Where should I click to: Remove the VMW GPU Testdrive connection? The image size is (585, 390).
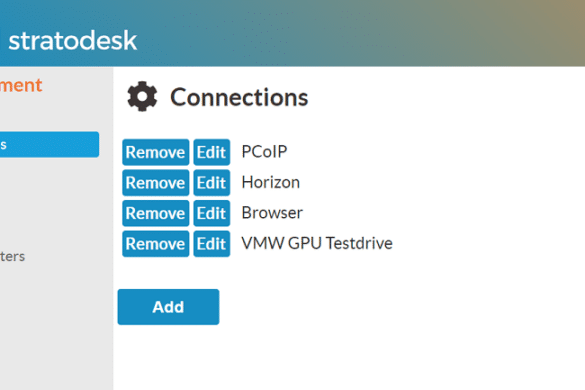156,244
